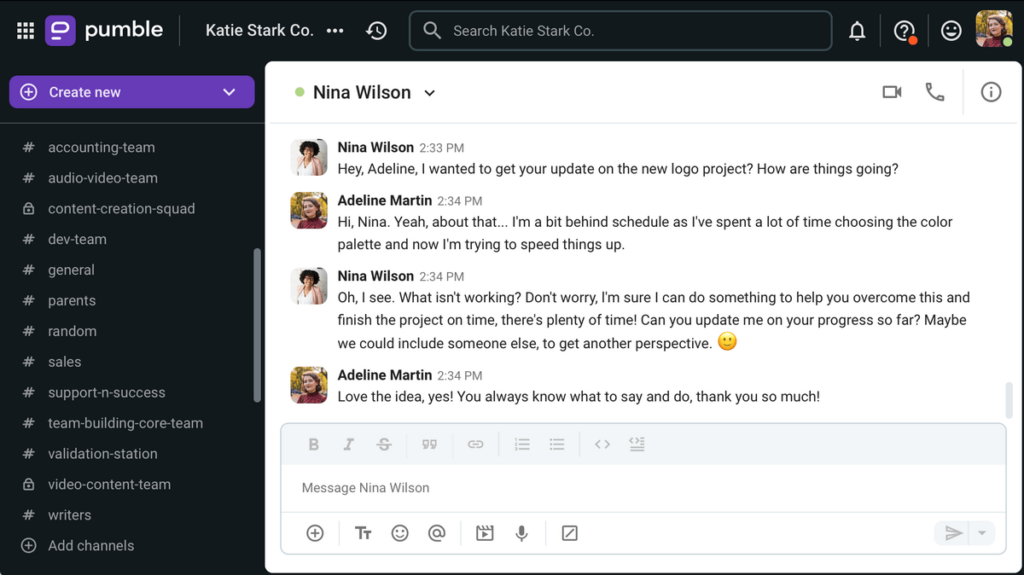Open the dev-team channel
The height and width of the screenshot is (575, 1024).
coord(77,239)
